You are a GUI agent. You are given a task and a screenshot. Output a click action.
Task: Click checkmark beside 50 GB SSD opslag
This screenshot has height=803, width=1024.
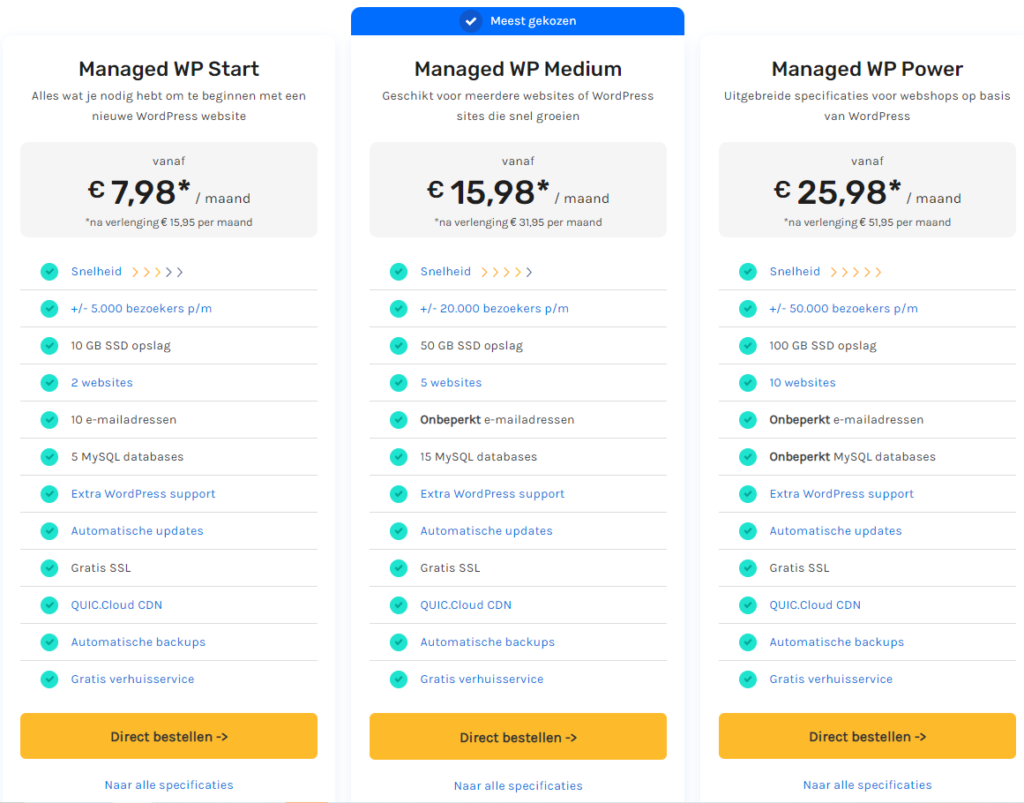click(398, 346)
